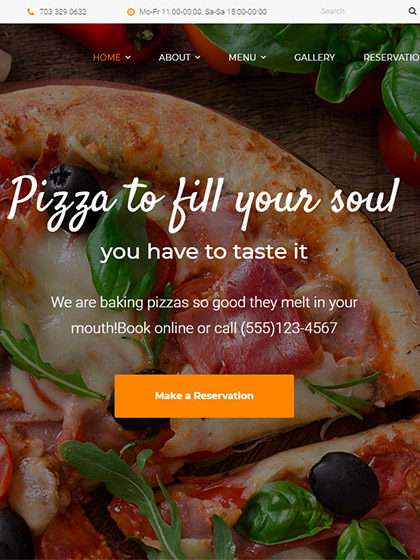Expand the ABOUT dropdown chevron

click(x=198, y=57)
